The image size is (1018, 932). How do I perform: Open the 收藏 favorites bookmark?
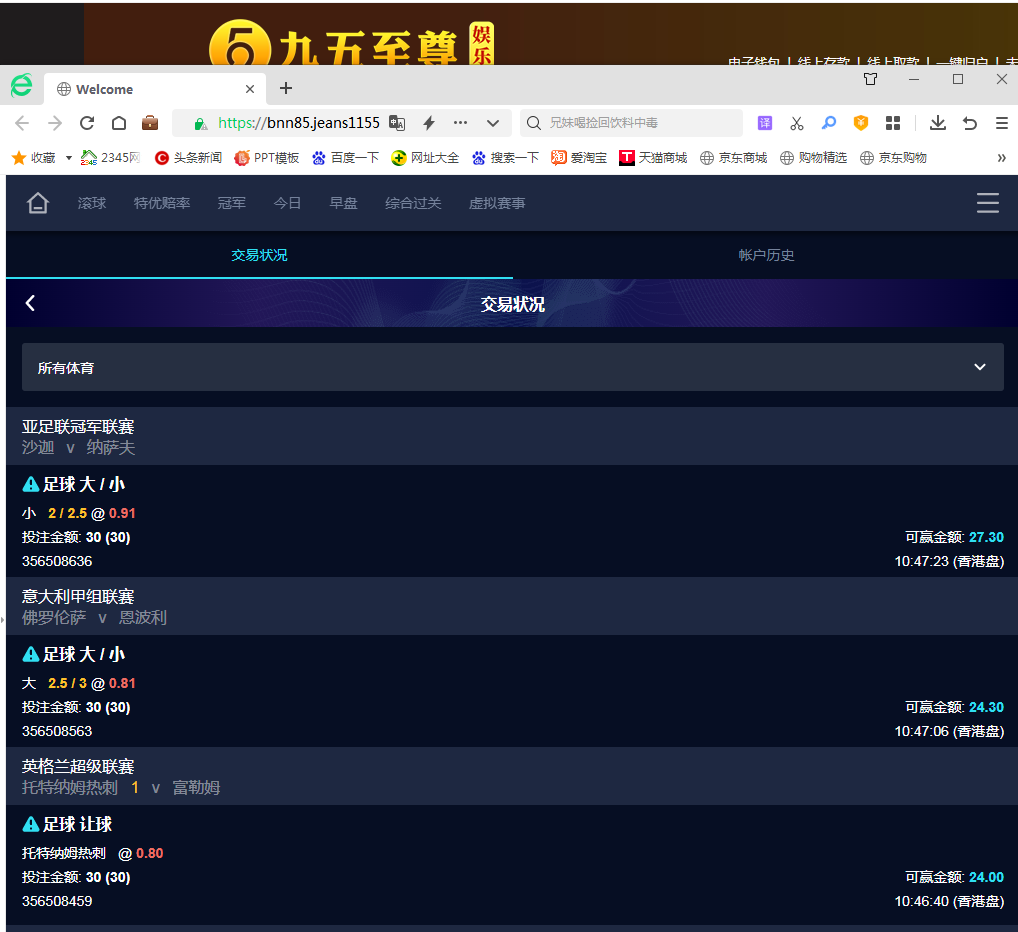click(x=34, y=158)
